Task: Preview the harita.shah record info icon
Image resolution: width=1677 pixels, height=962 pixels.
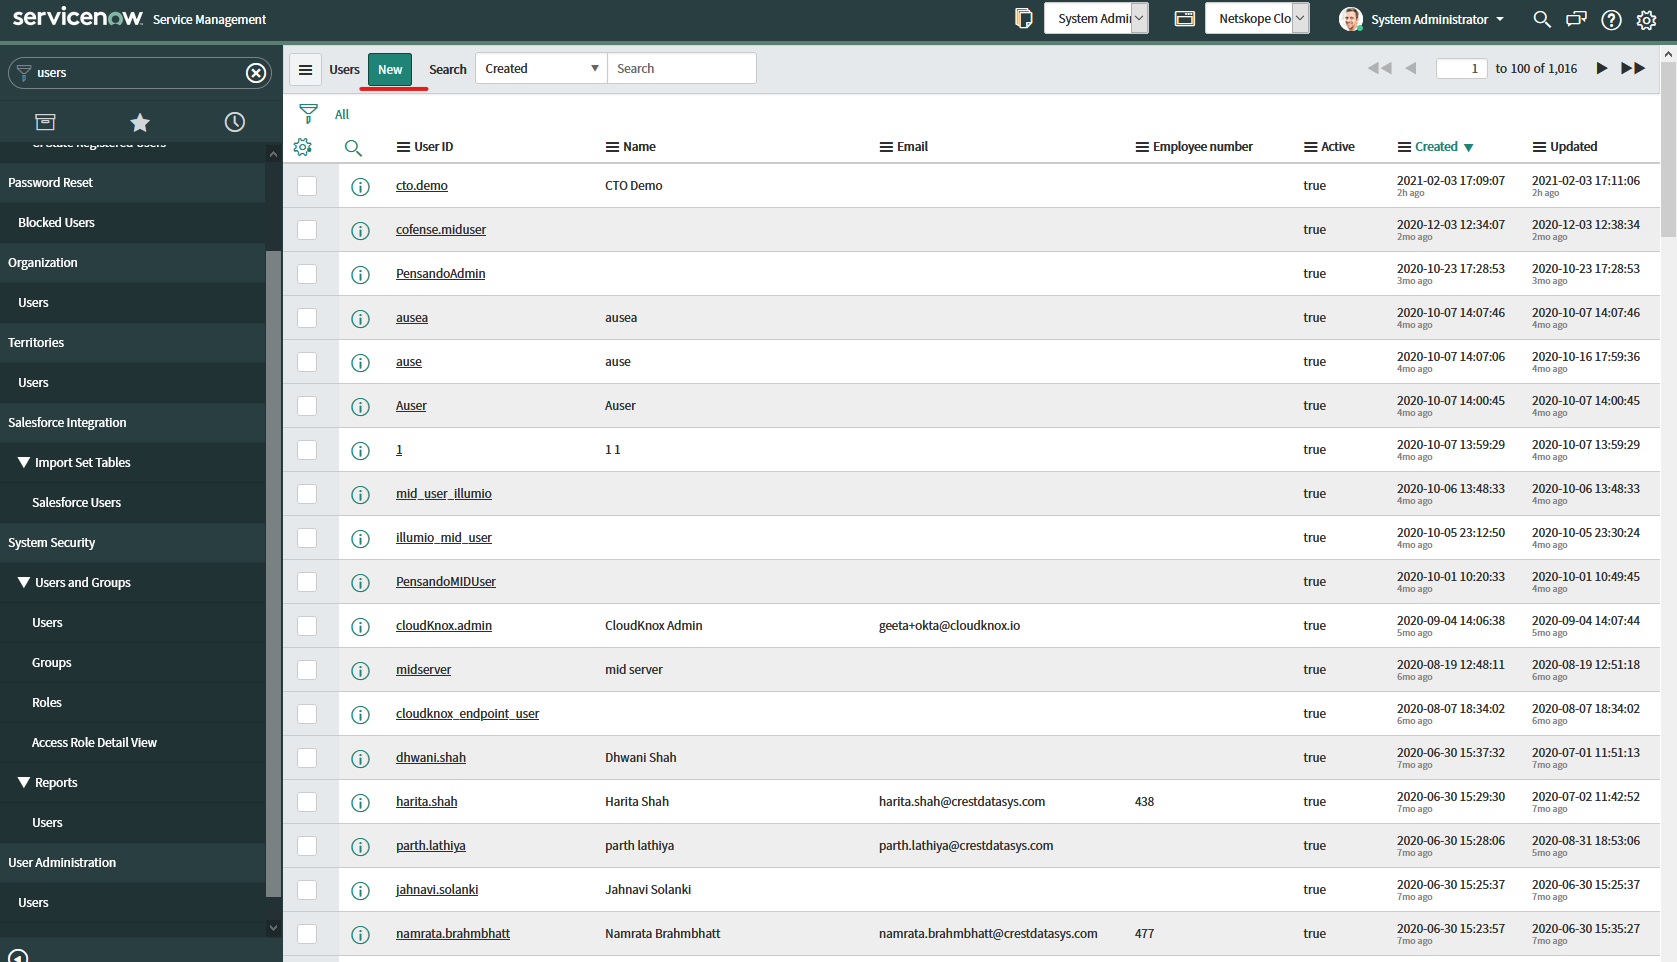Action: pyautogui.click(x=361, y=803)
